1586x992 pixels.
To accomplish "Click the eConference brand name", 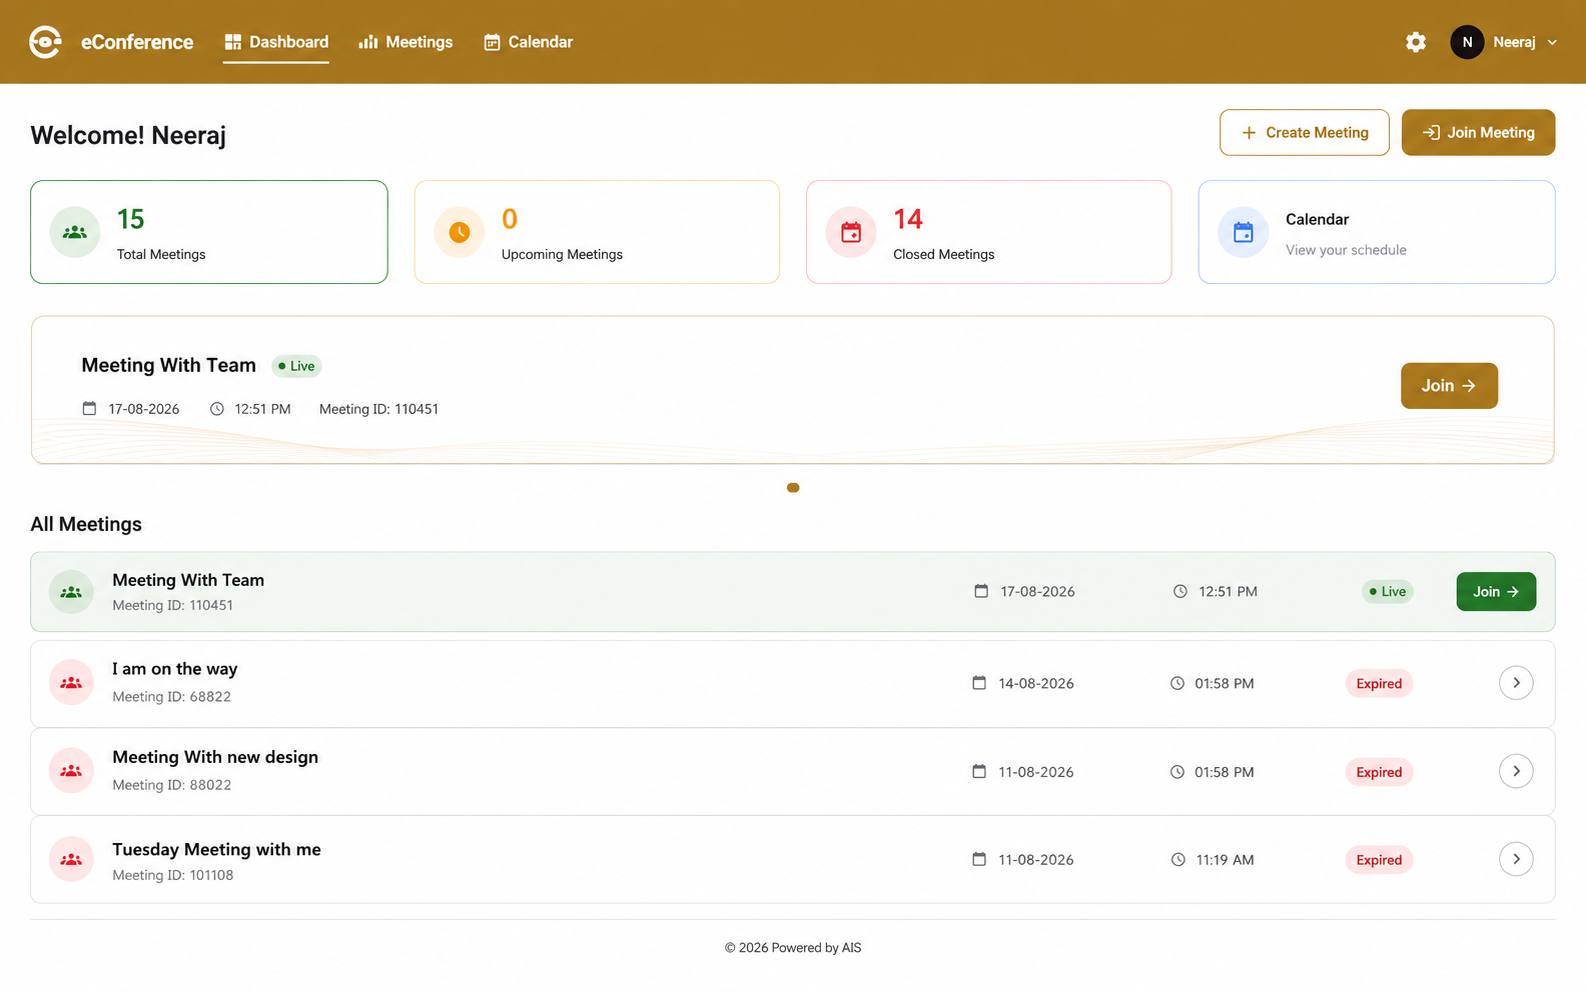I will coord(137,42).
